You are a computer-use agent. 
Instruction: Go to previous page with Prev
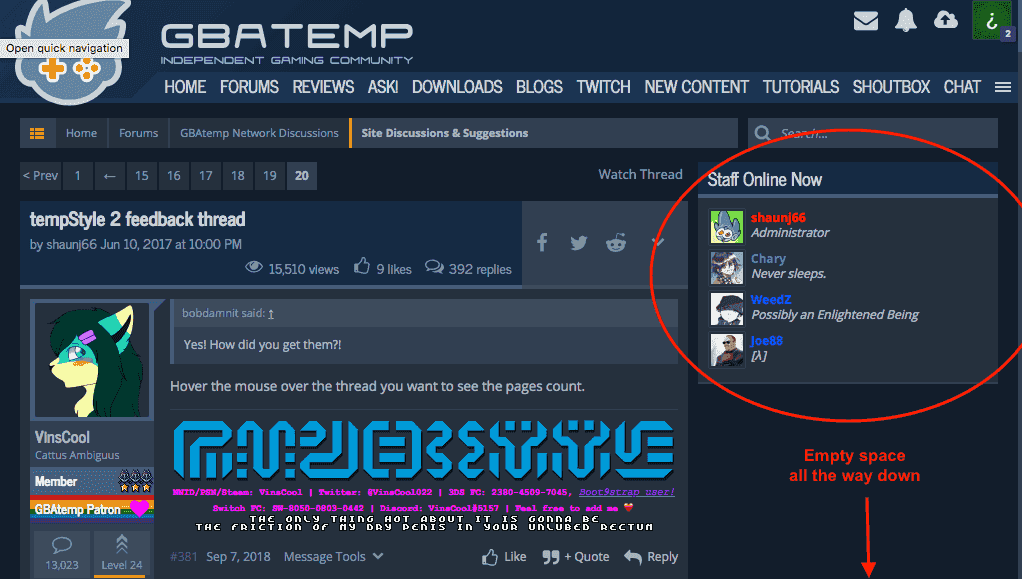[40, 176]
